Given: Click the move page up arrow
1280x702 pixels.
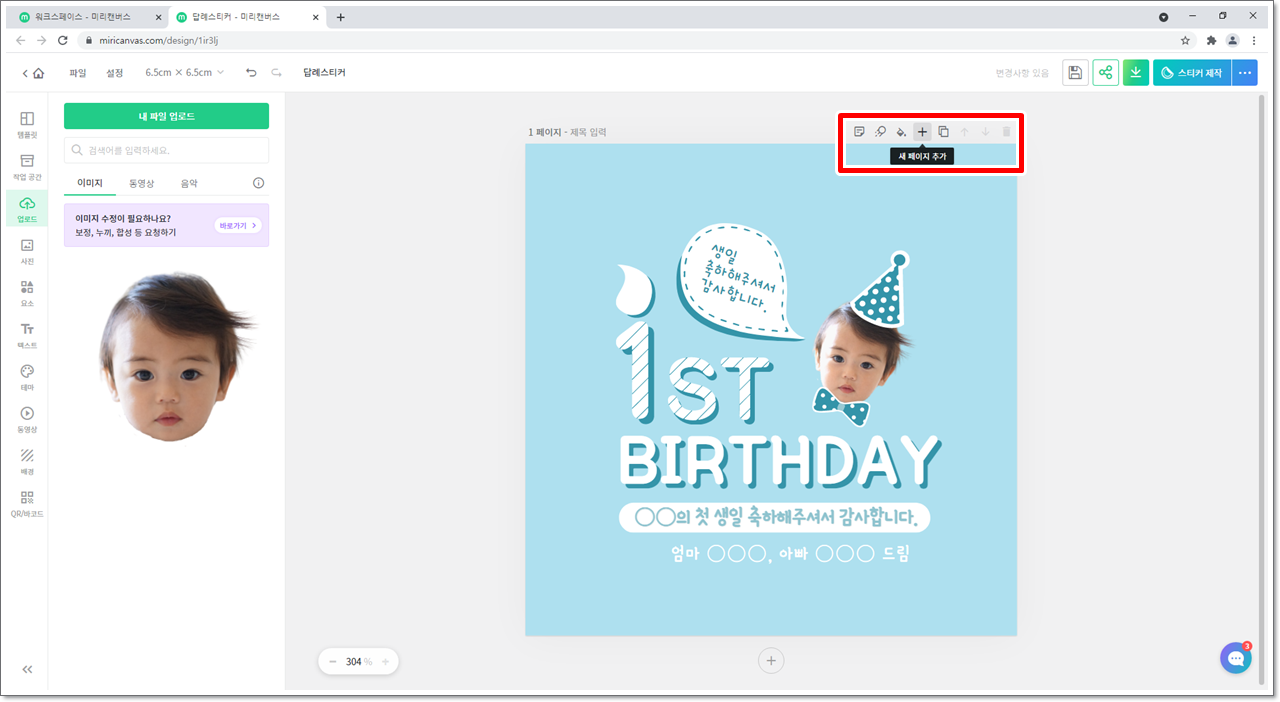Looking at the screenshot, I should 965,132.
